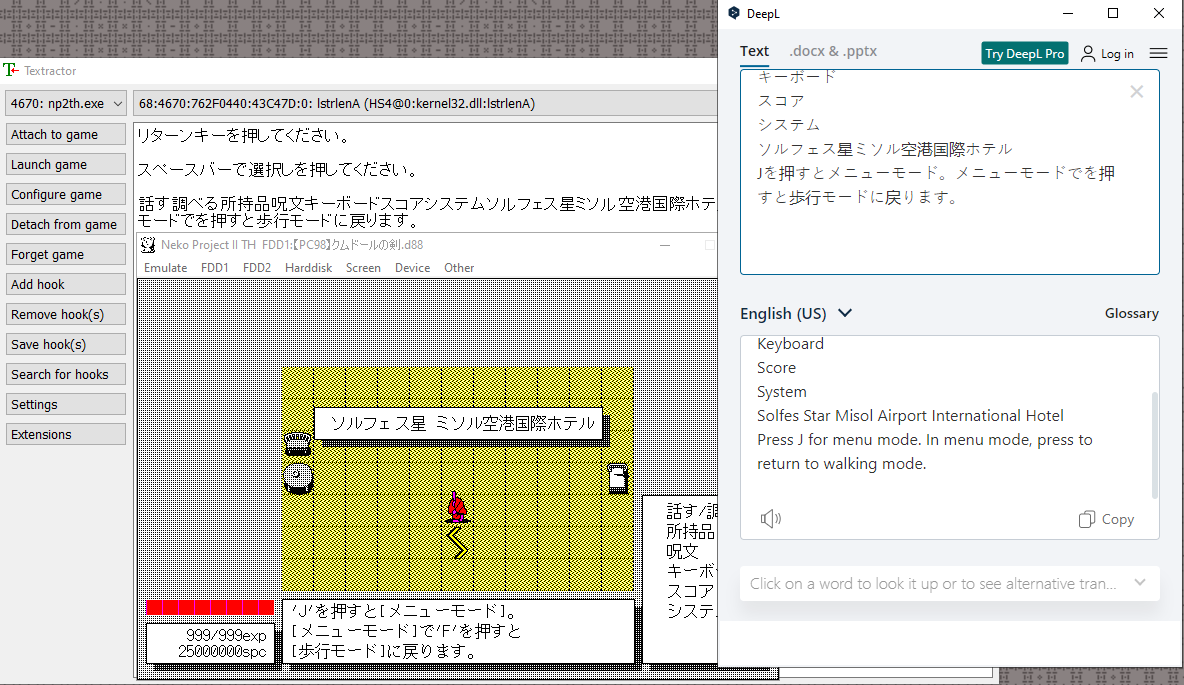1184x685 pixels.
Task: Open the DeepL hamburger menu
Action: click(x=1158, y=52)
